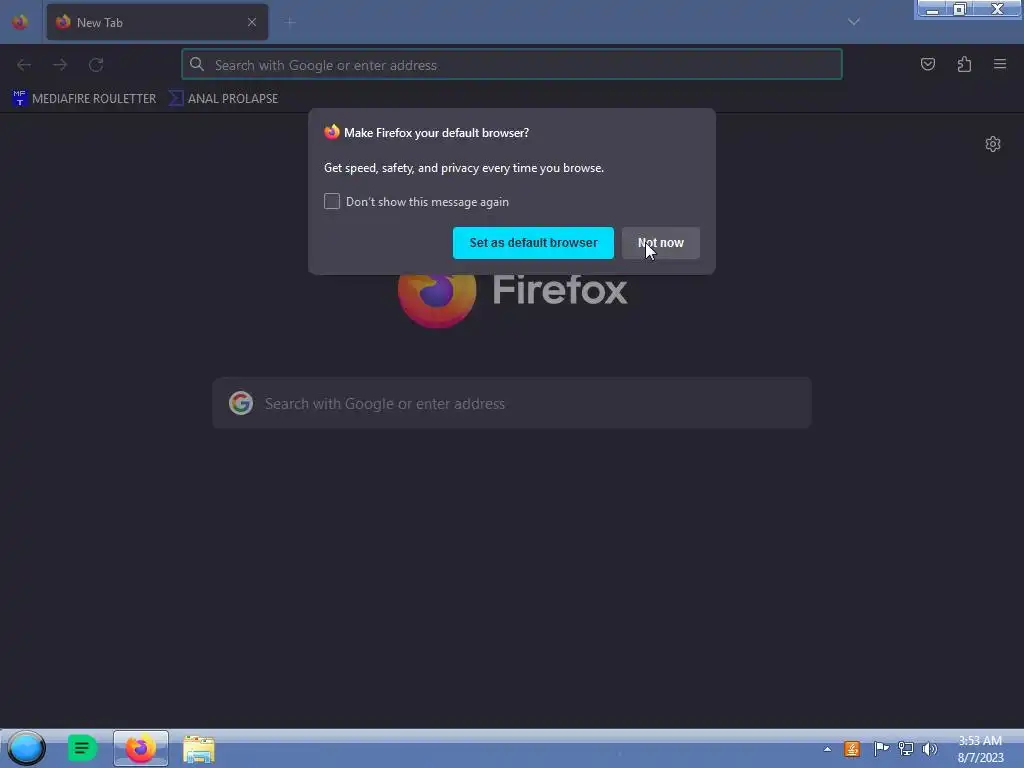Open the Firefox hamburger application menu
Image resolution: width=1024 pixels, height=768 pixels.
click(x=1000, y=64)
